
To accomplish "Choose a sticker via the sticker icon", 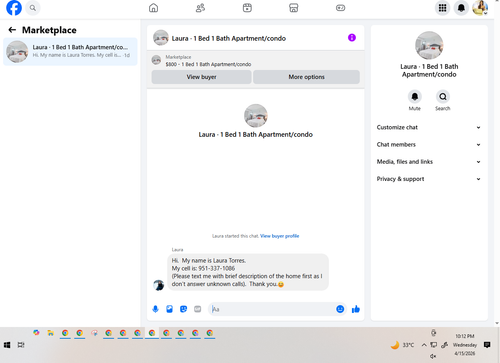I will (183, 309).
